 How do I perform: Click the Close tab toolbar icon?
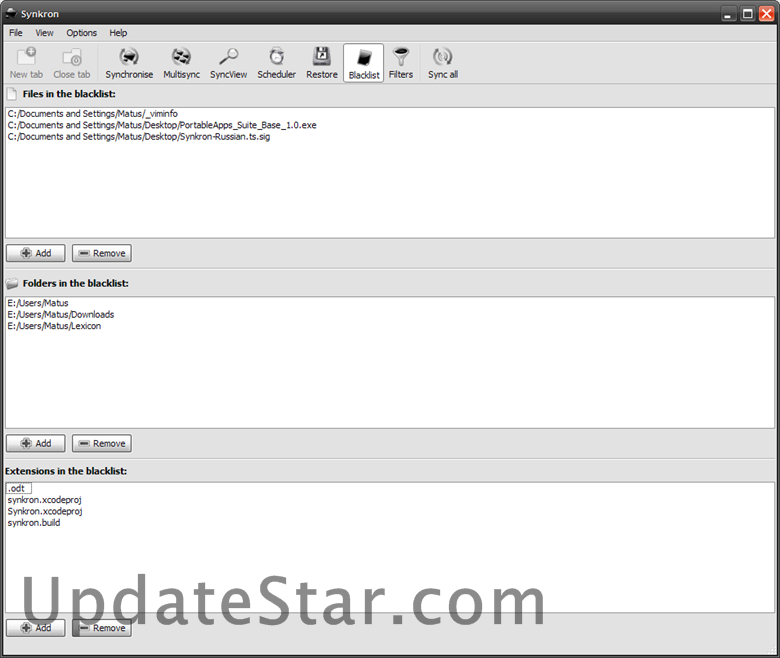click(72, 63)
